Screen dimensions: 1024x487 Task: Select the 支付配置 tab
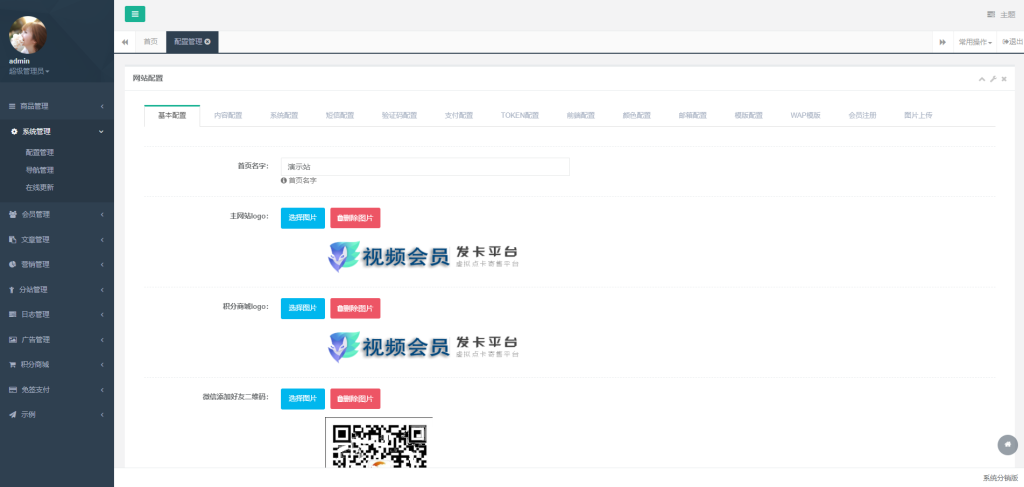point(458,116)
